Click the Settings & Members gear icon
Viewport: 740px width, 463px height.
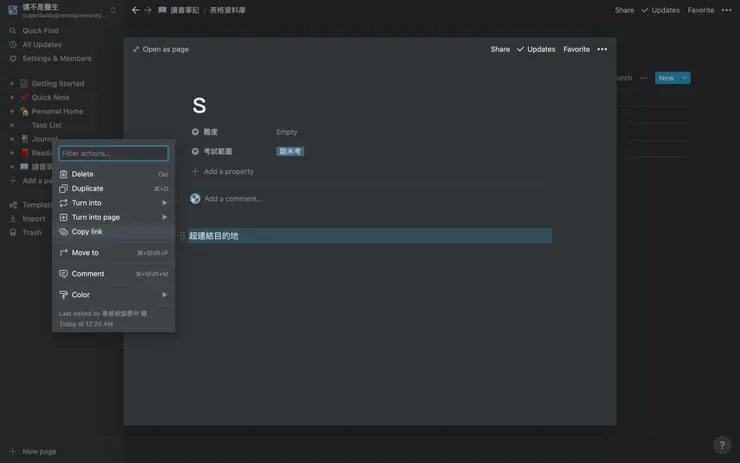(x=13, y=59)
